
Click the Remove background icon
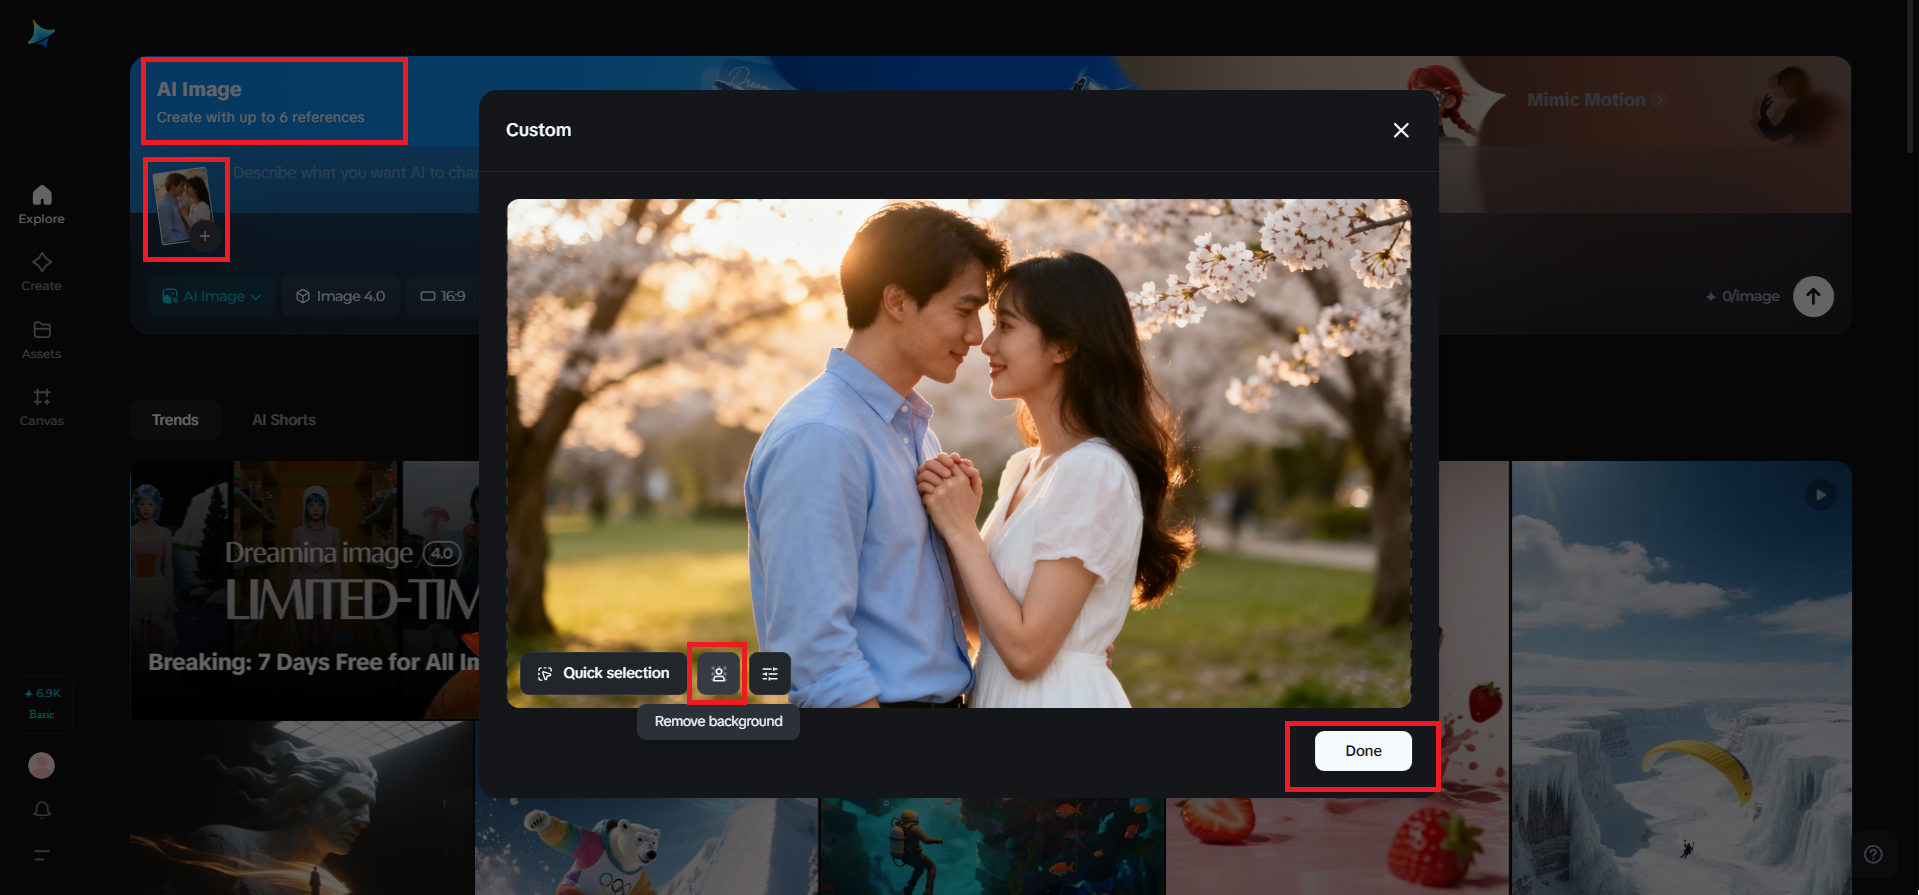pos(718,674)
